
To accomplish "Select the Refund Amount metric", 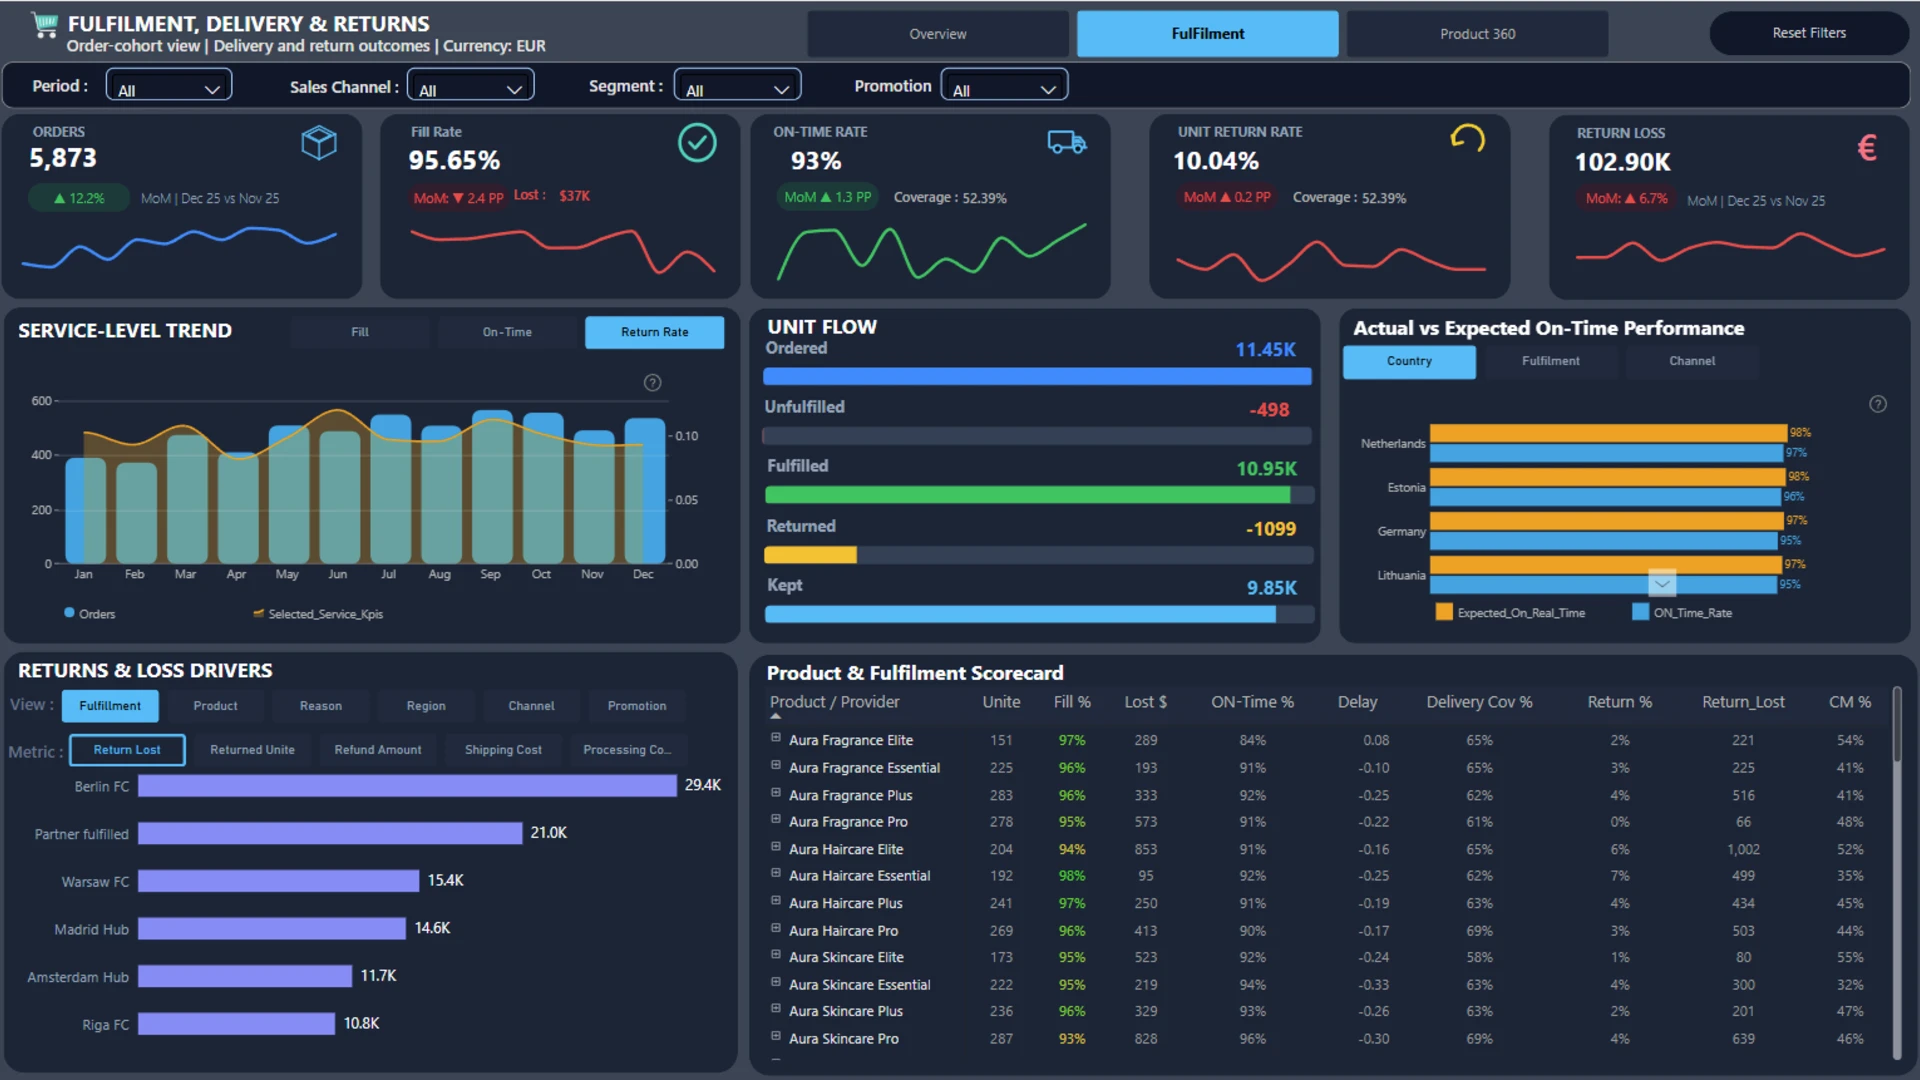I will 378,750.
